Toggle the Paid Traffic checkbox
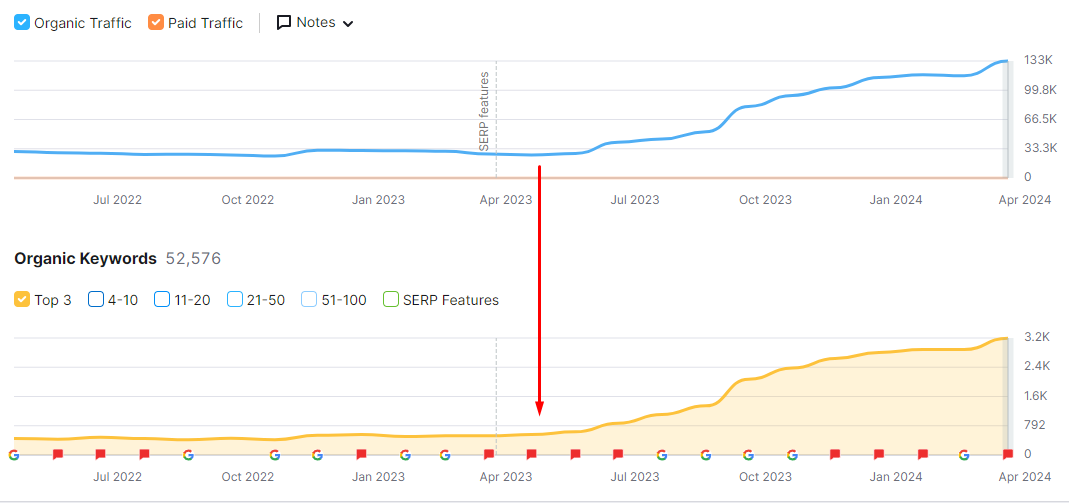This screenshot has height=503, width=1069. click(156, 23)
